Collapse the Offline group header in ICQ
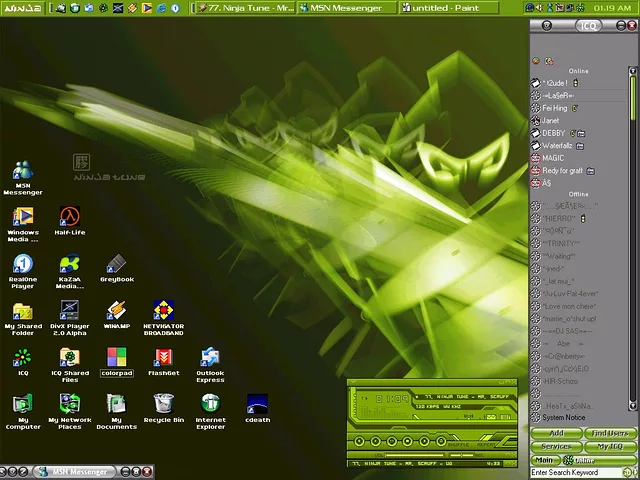The image size is (640, 480). [x=579, y=194]
